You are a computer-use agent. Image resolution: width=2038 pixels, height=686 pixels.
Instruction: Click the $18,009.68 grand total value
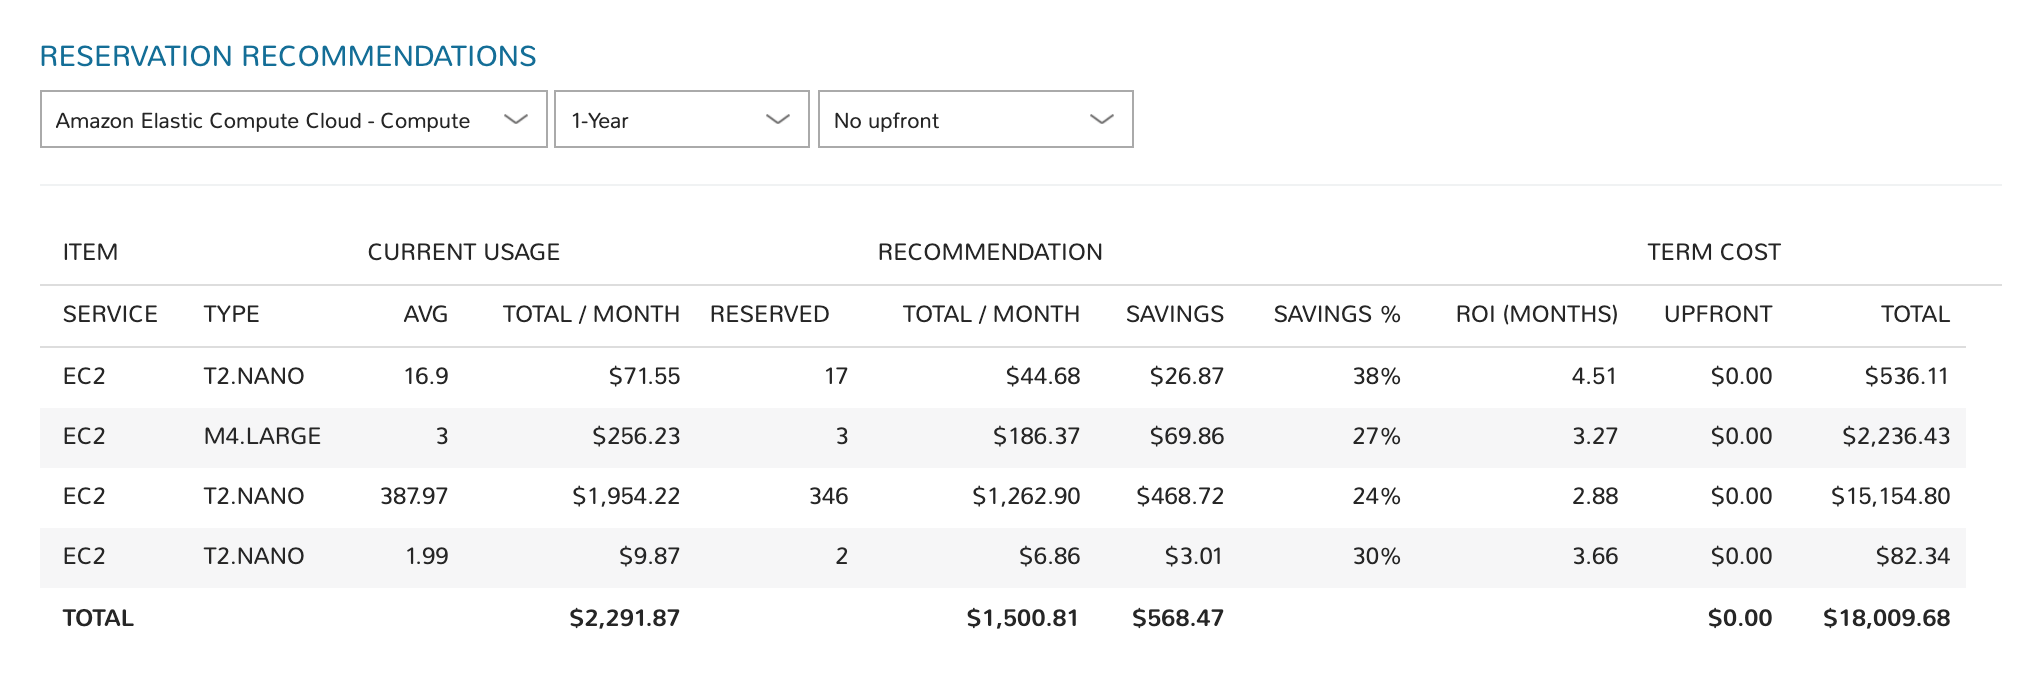(1886, 618)
